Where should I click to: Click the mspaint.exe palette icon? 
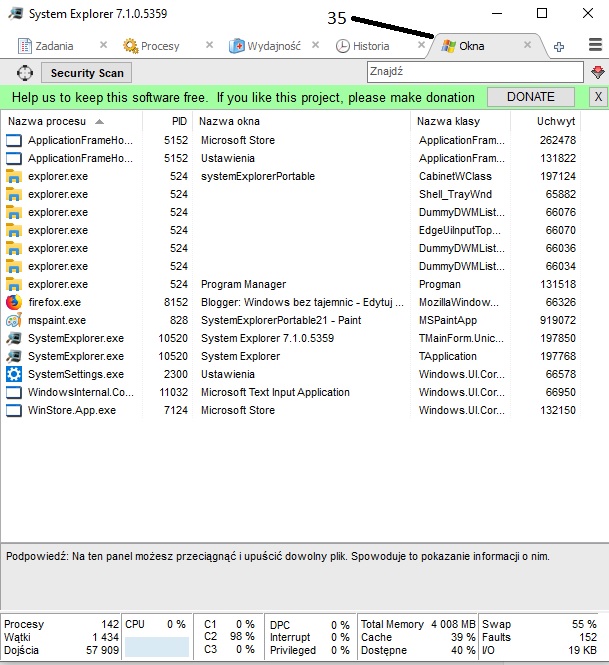point(14,321)
